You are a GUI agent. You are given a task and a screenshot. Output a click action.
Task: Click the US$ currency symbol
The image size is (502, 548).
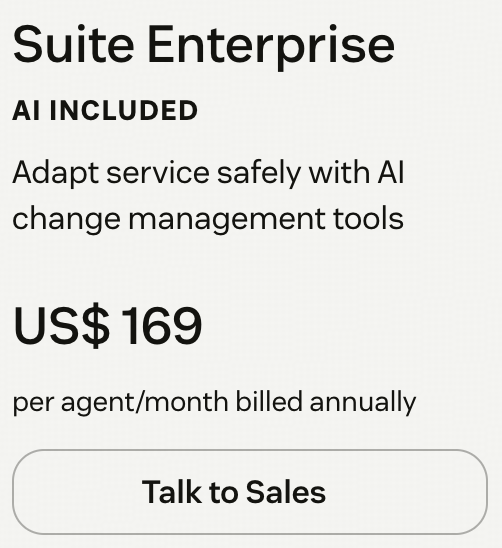61,326
